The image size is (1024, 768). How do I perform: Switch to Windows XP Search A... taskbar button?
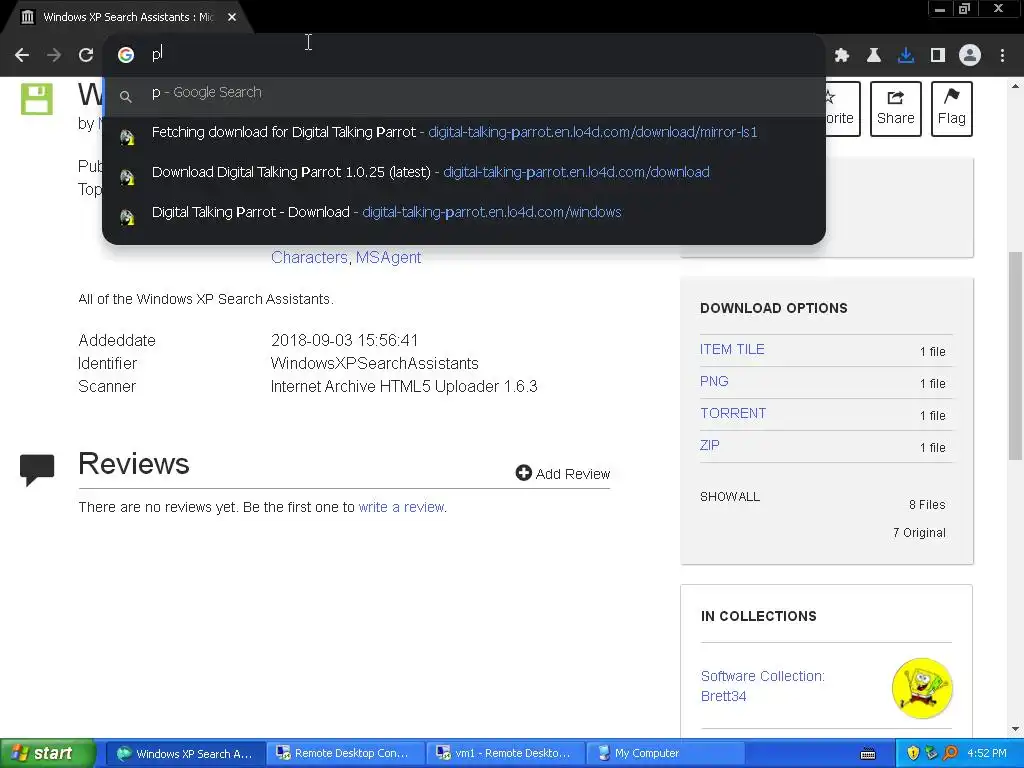[x=184, y=754]
